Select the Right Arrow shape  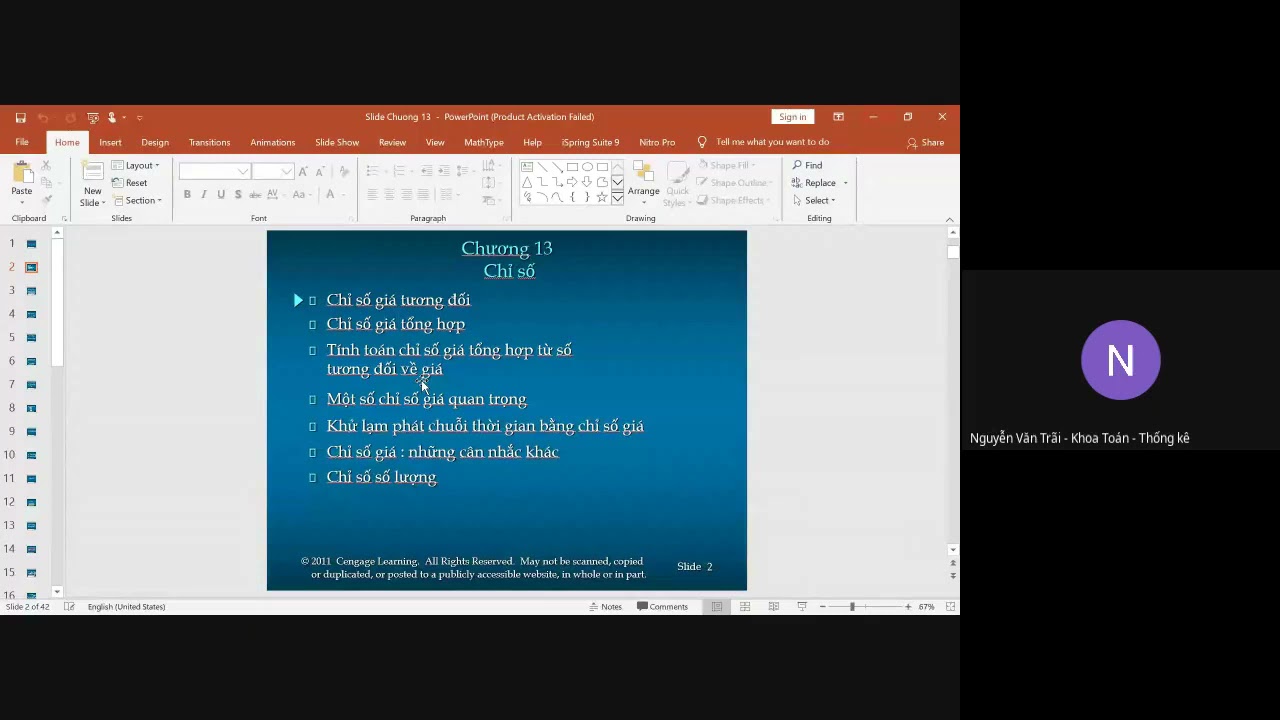click(x=572, y=182)
